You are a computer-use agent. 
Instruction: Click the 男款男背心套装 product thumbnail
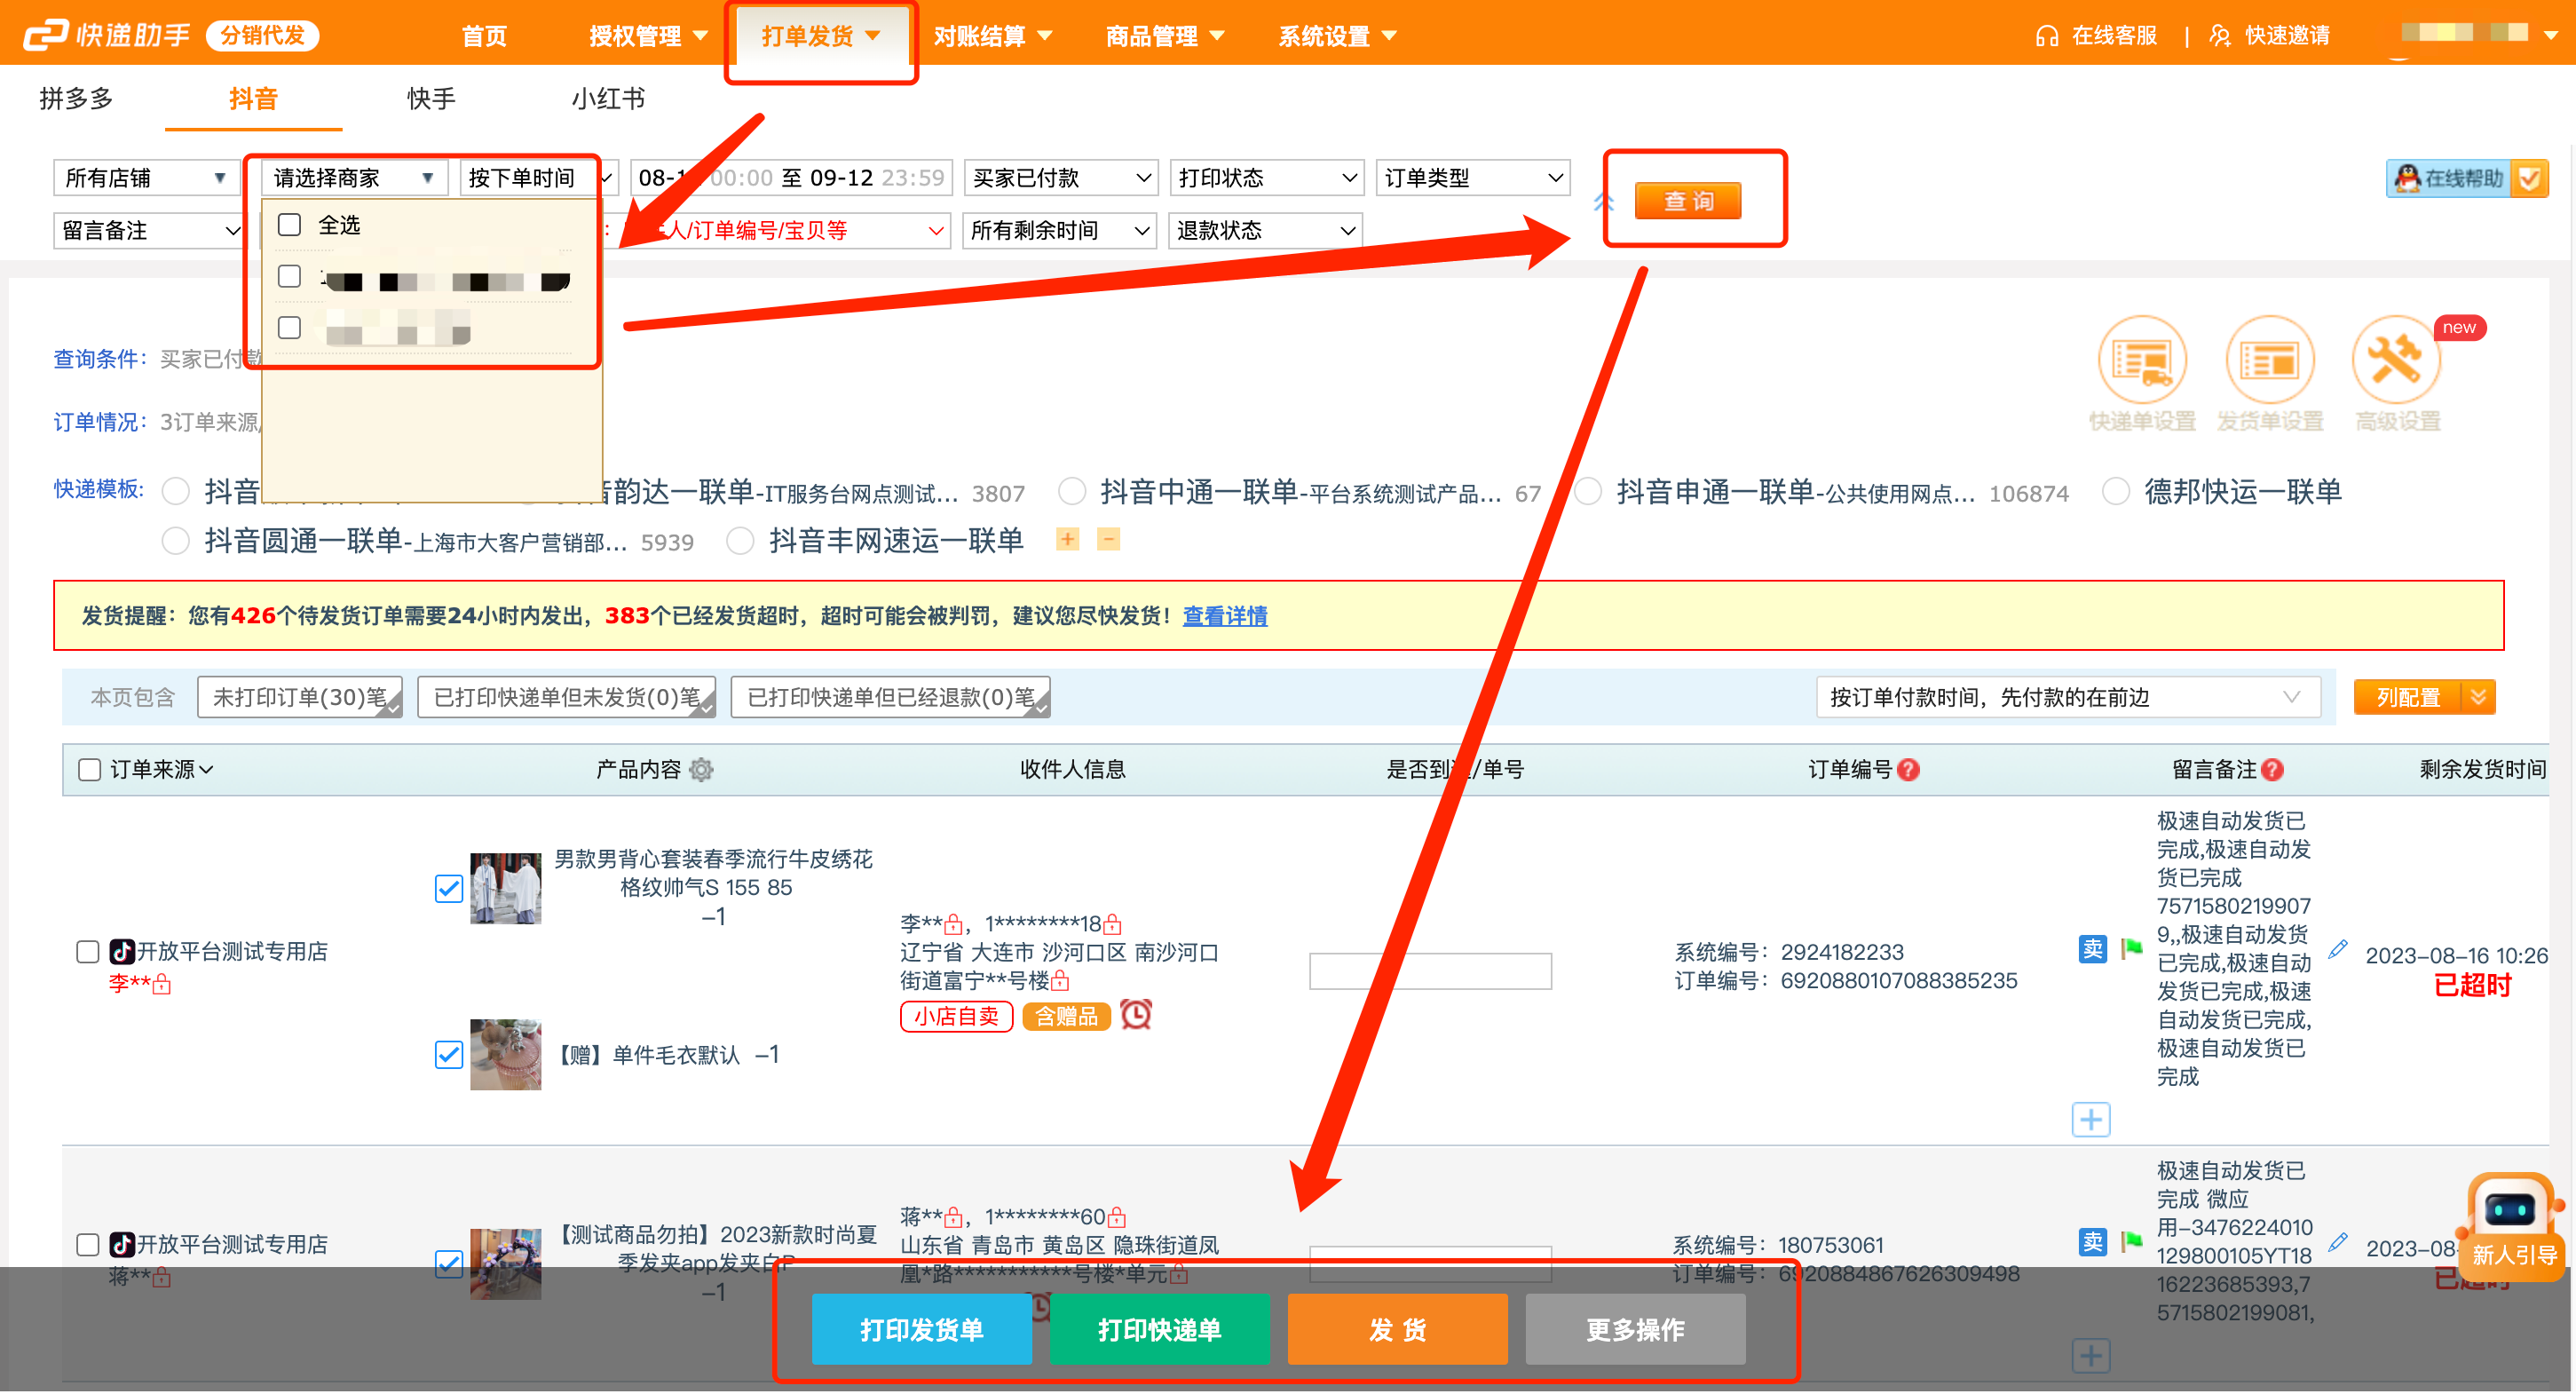(x=505, y=888)
